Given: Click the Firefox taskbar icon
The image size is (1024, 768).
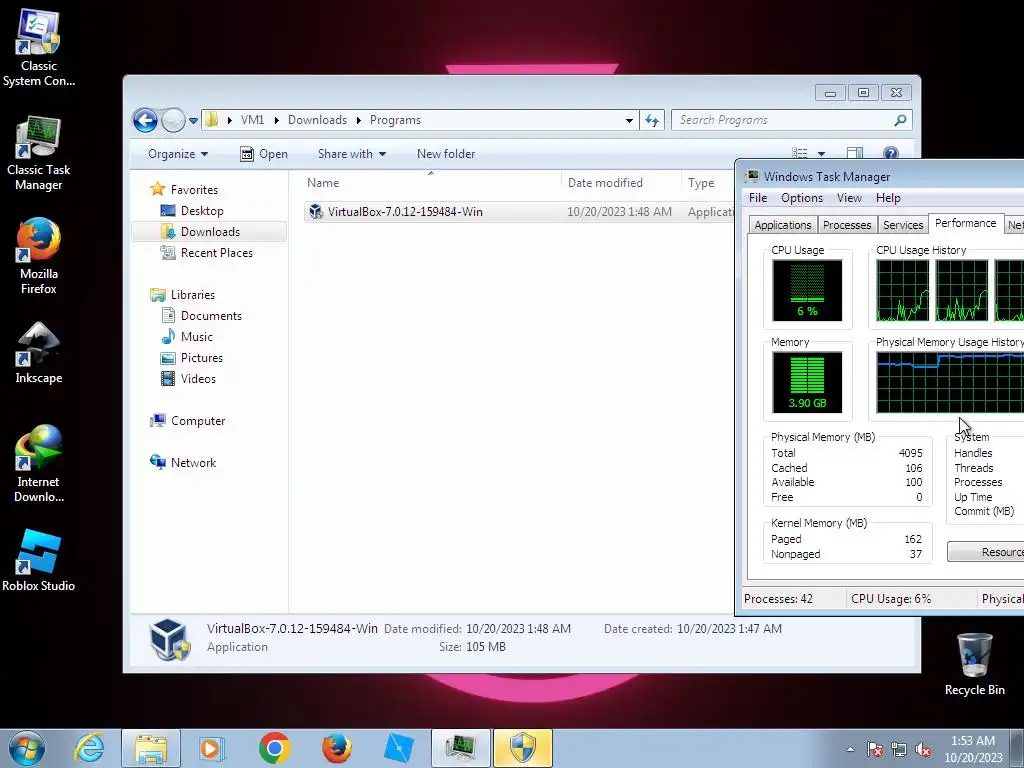Looking at the screenshot, I should [x=336, y=748].
